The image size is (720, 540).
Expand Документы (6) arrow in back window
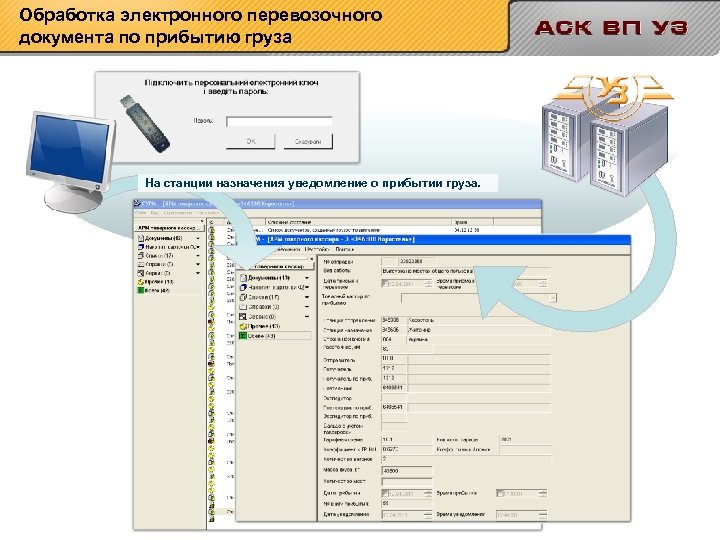coord(198,239)
